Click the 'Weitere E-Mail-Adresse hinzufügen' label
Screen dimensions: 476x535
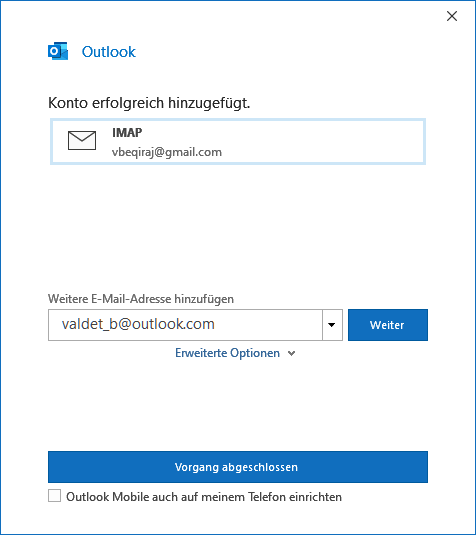[x=141, y=299]
